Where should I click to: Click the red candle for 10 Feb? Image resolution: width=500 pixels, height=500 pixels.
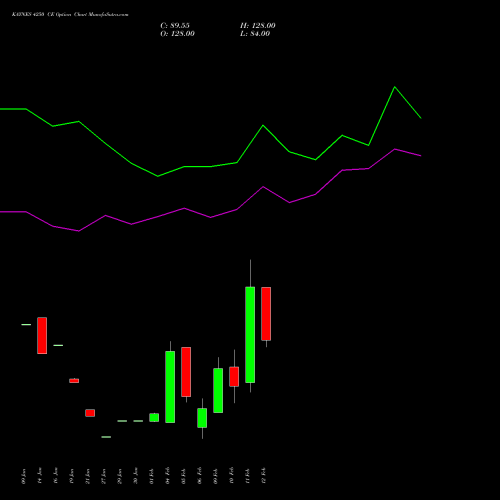tap(234, 377)
